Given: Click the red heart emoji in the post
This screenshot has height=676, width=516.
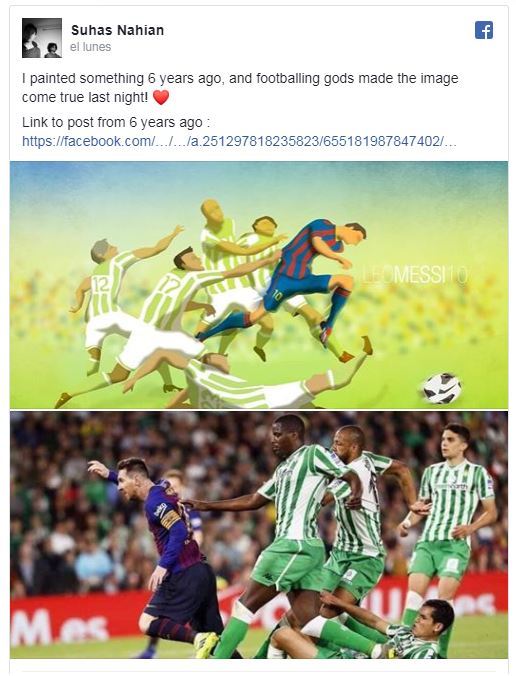Looking at the screenshot, I should pyautogui.click(x=160, y=97).
